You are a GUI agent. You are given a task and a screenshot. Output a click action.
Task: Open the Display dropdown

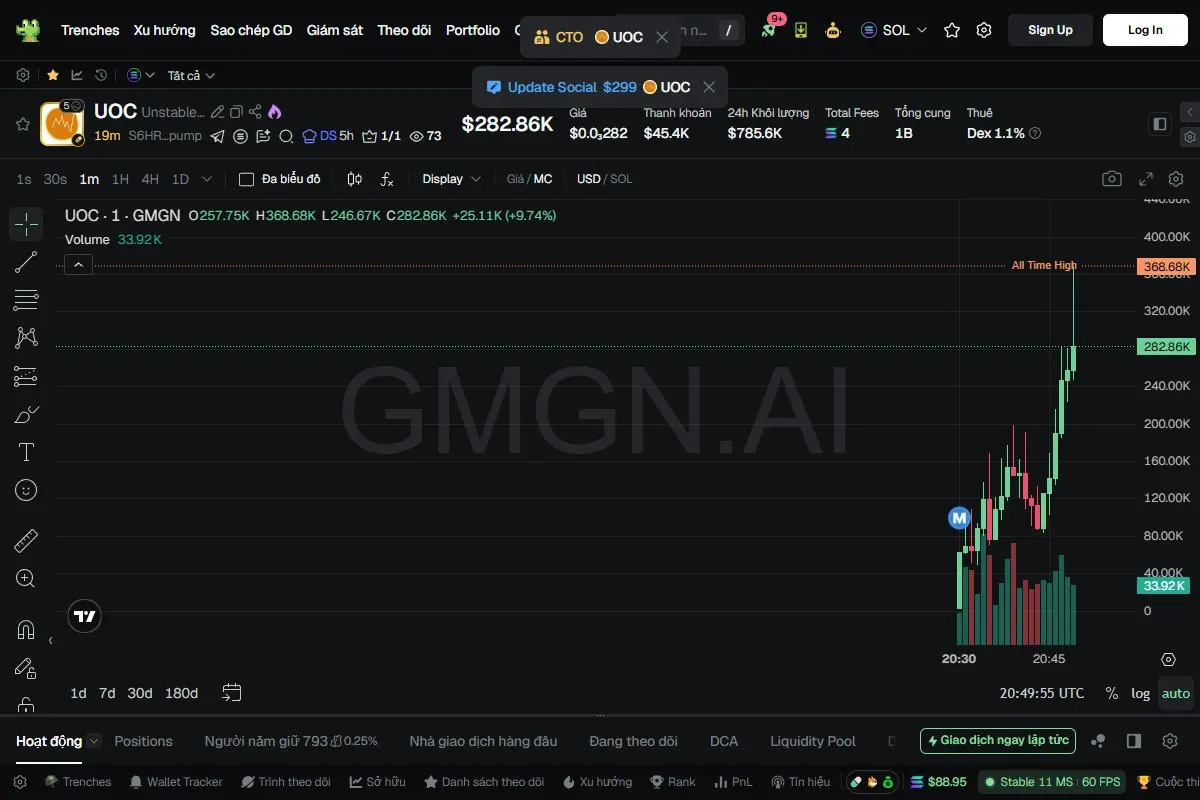coord(451,179)
